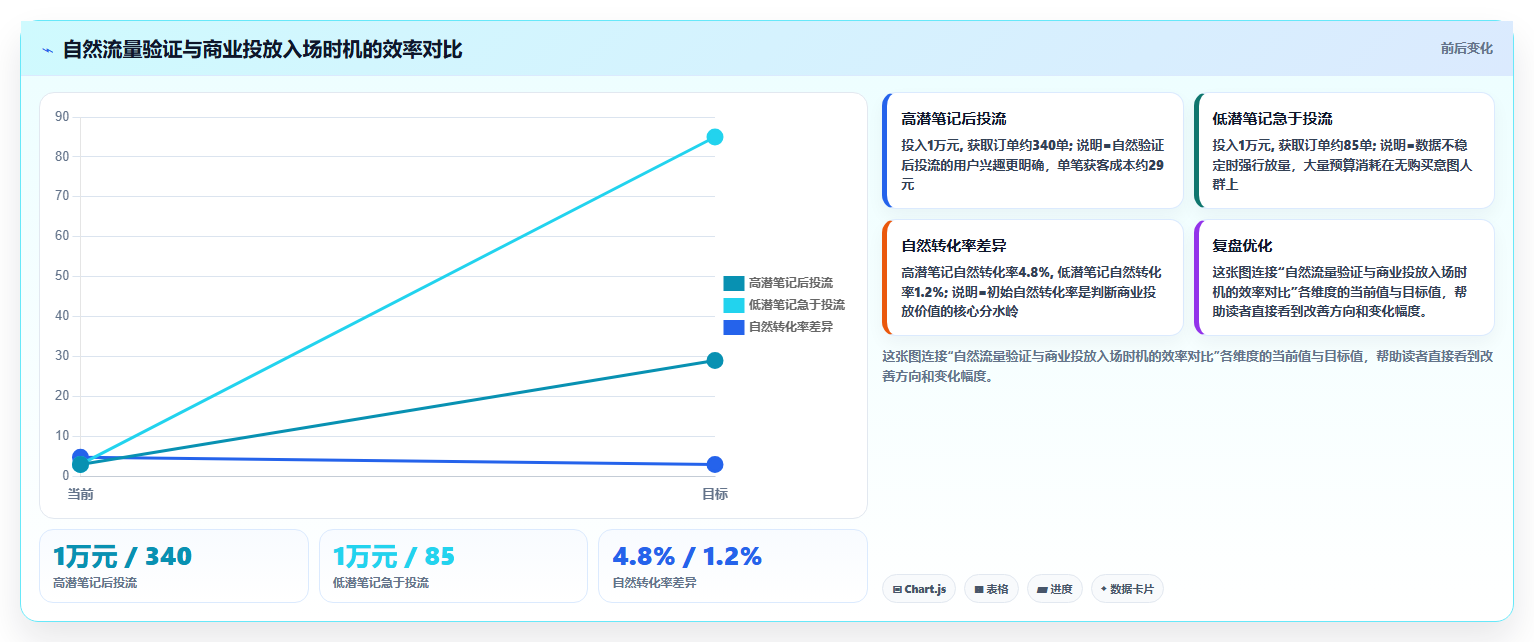The width and height of the screenshot is (1534, 642).
Task: Click the 进度 tag
Action: (1055, 589)
